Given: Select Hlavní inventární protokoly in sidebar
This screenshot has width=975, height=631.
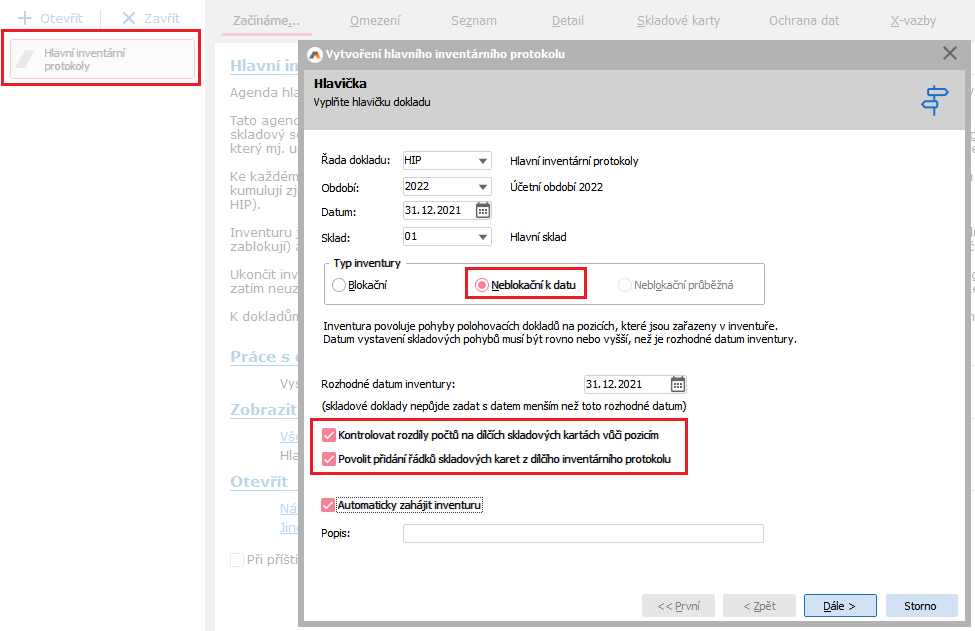Looking at the screenshot, I should coord(102,59).
